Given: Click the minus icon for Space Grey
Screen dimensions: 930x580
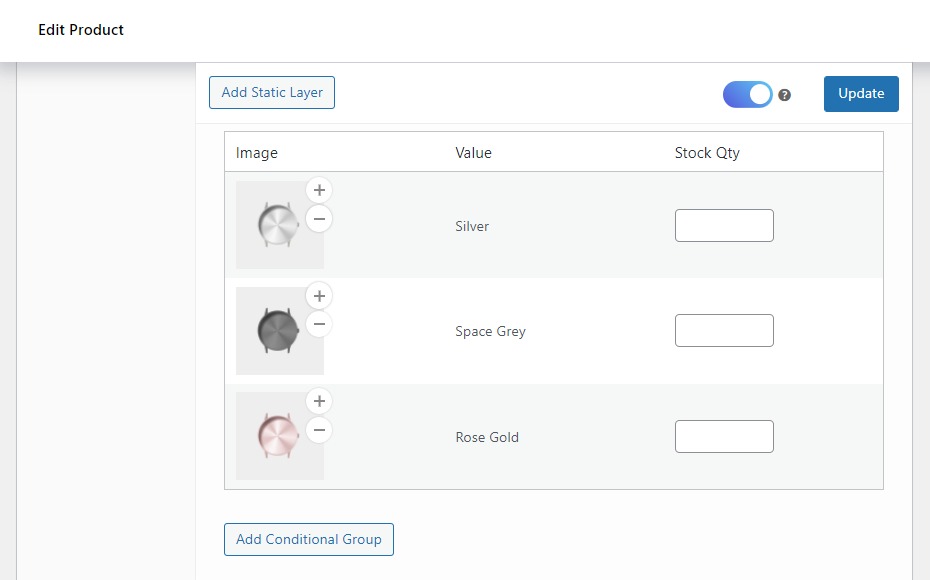Looking at the screenshot, I should point(319,324).
